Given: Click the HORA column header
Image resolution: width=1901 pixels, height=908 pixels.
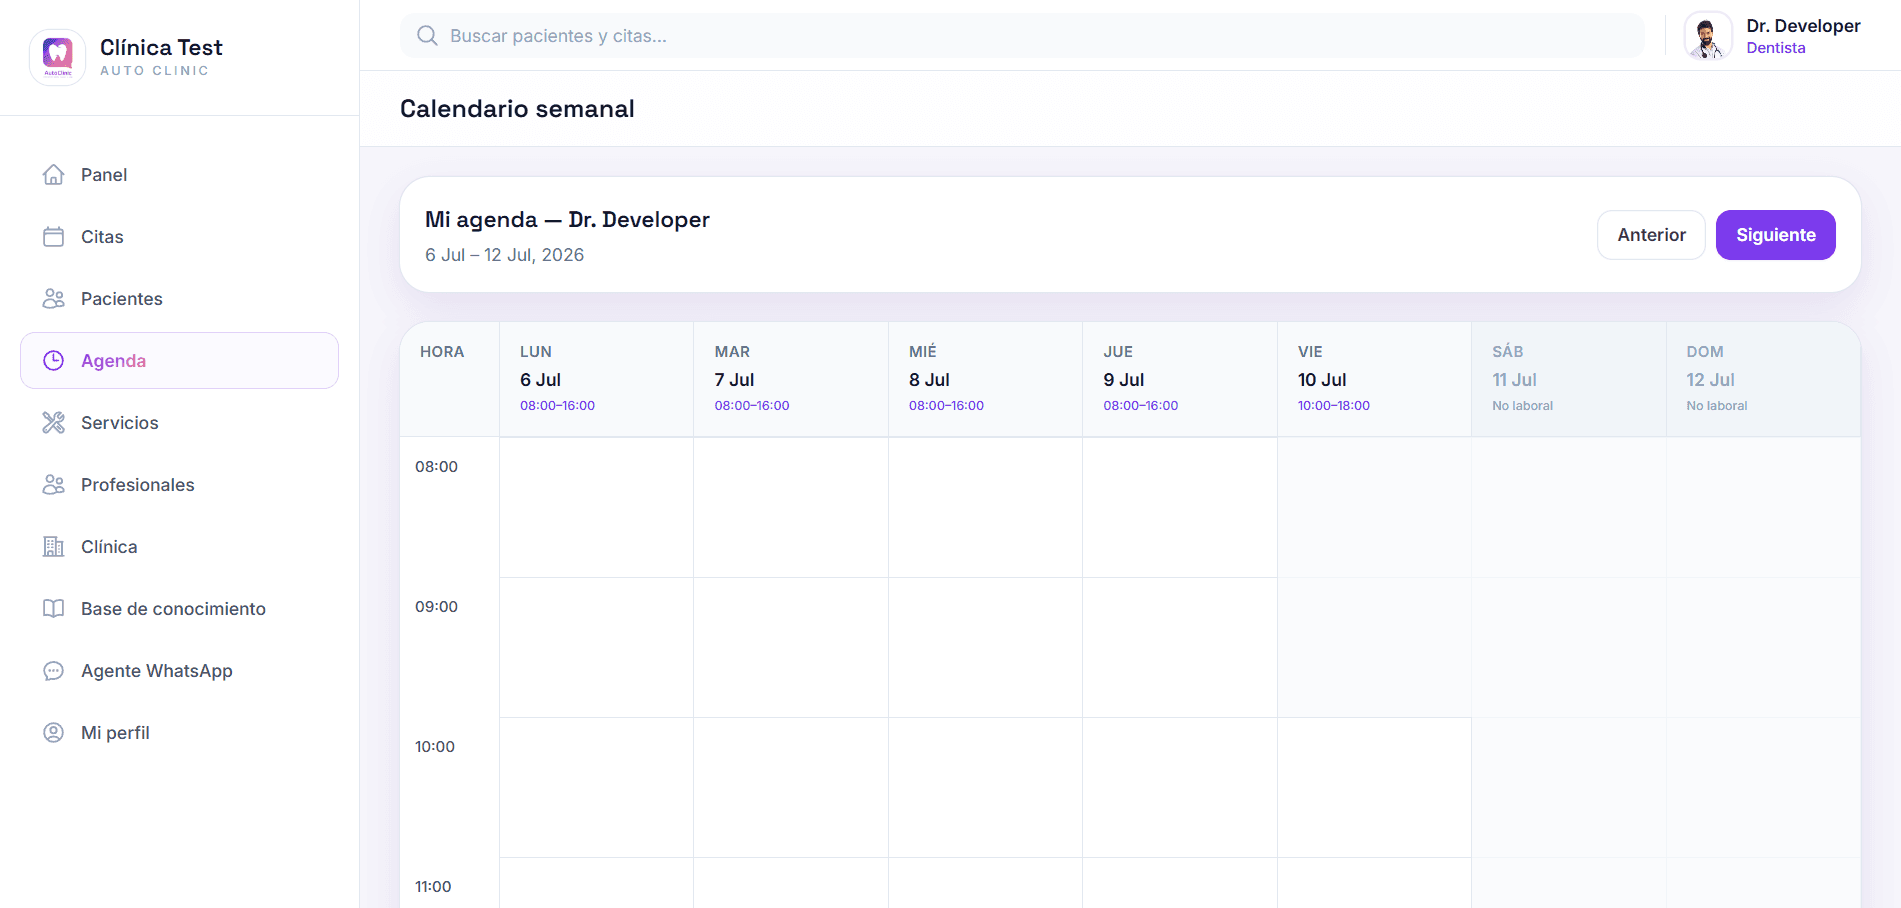Looking at the screenshot, I should pos(442,352).
